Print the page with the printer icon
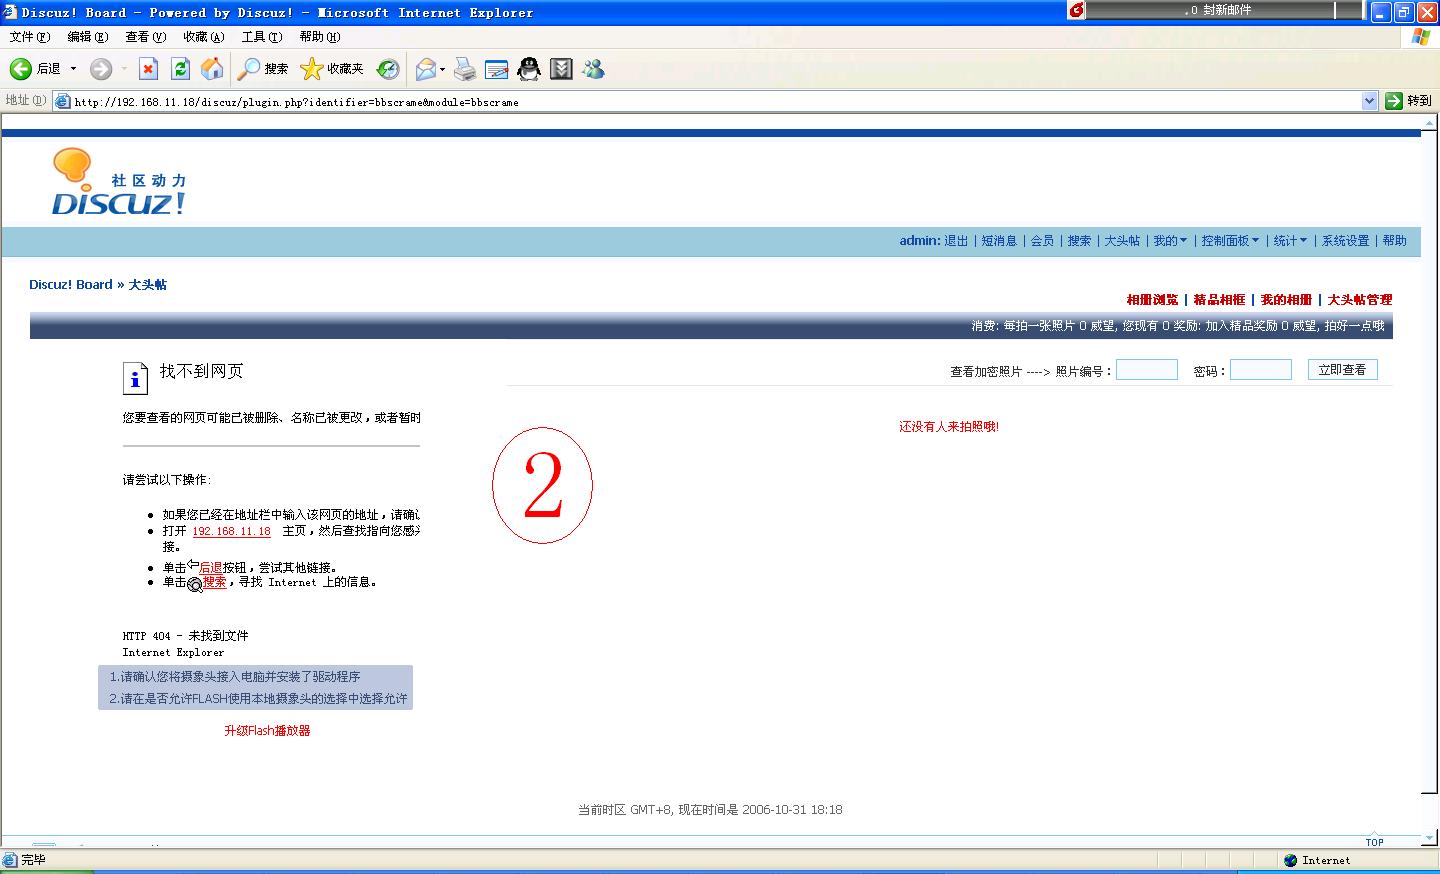The image size is (1440, 874). (x=465, y=69)
